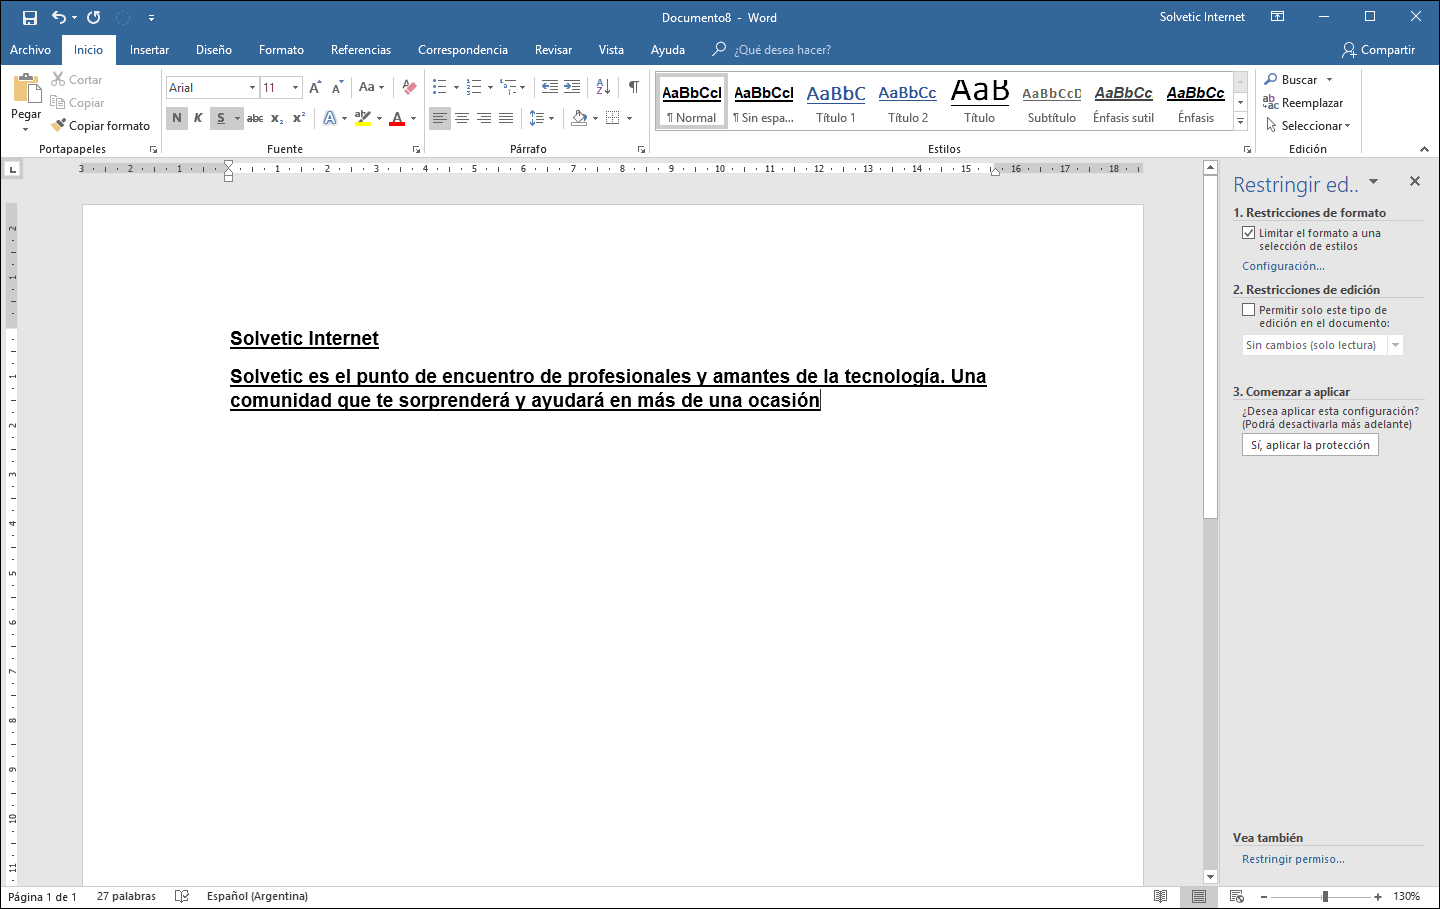Viewport: 1440px width, 909px height.
Task: Center the text
Action: [x=462, y=118]
